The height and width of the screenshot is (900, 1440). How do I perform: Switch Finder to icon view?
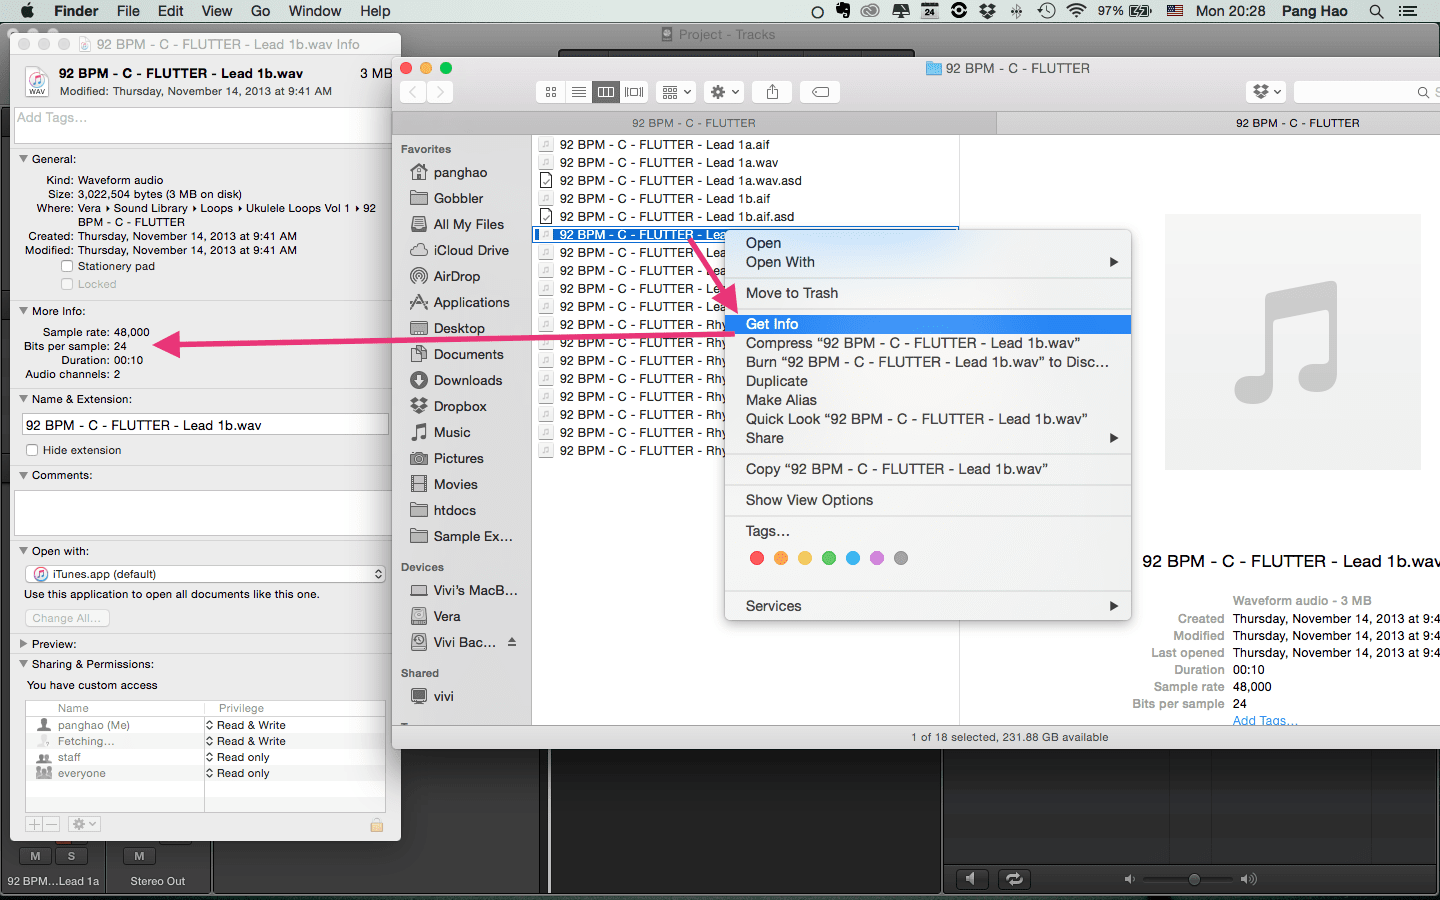[x=551, y=92]
